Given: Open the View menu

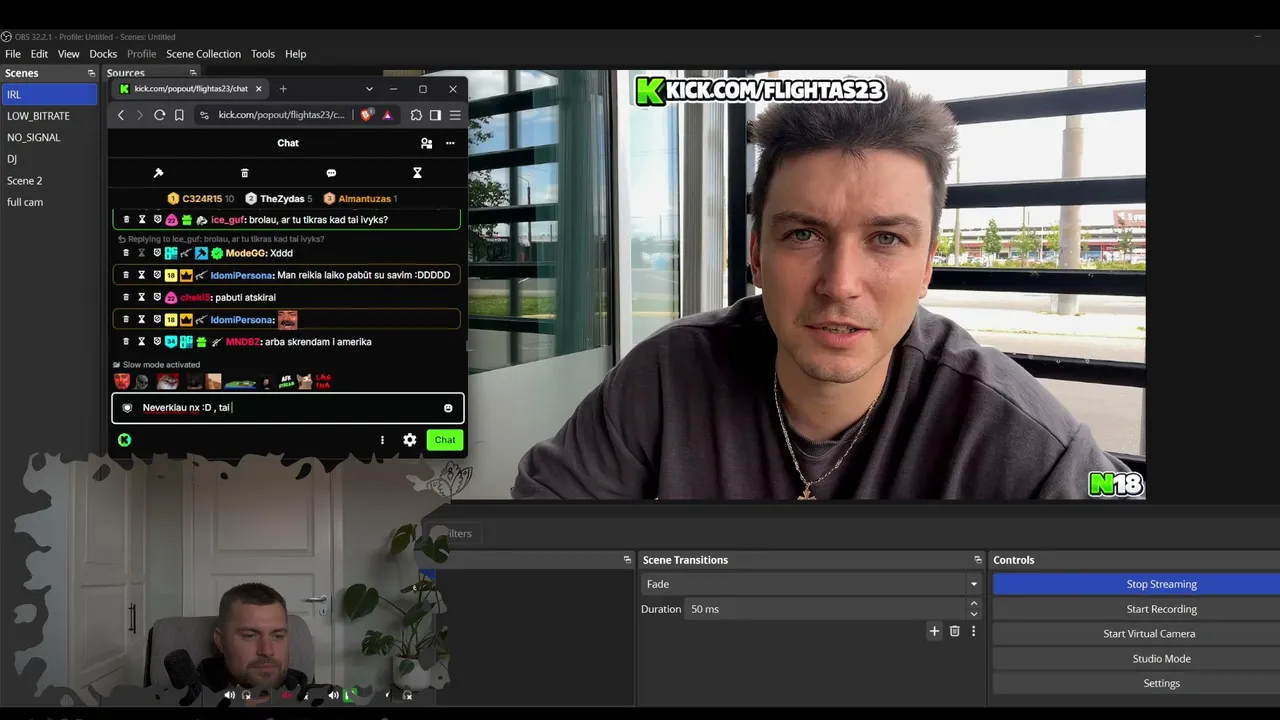Looking at the screenshot, I should (69, 54).
